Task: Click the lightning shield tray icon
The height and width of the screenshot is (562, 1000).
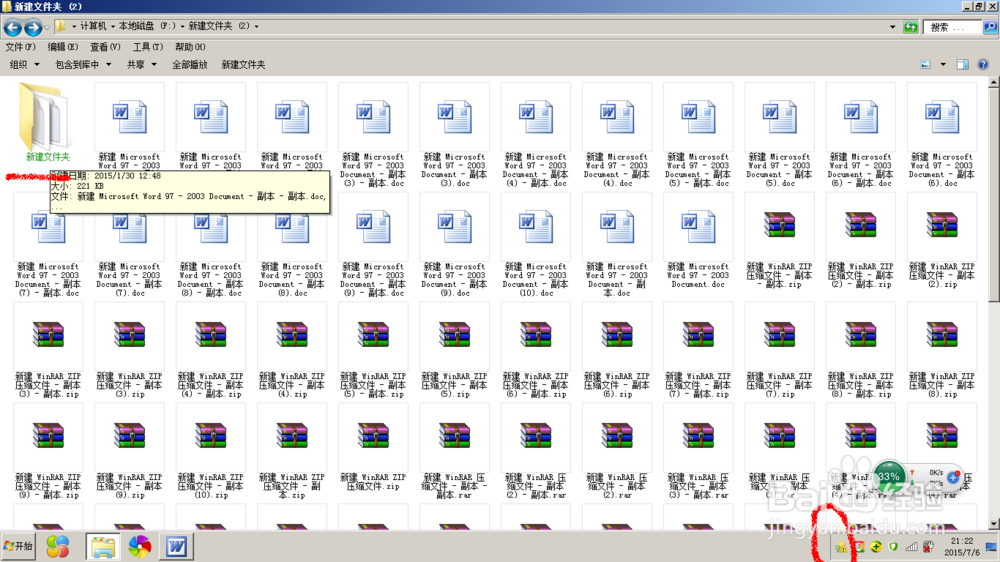Action: tap(893, 547)
